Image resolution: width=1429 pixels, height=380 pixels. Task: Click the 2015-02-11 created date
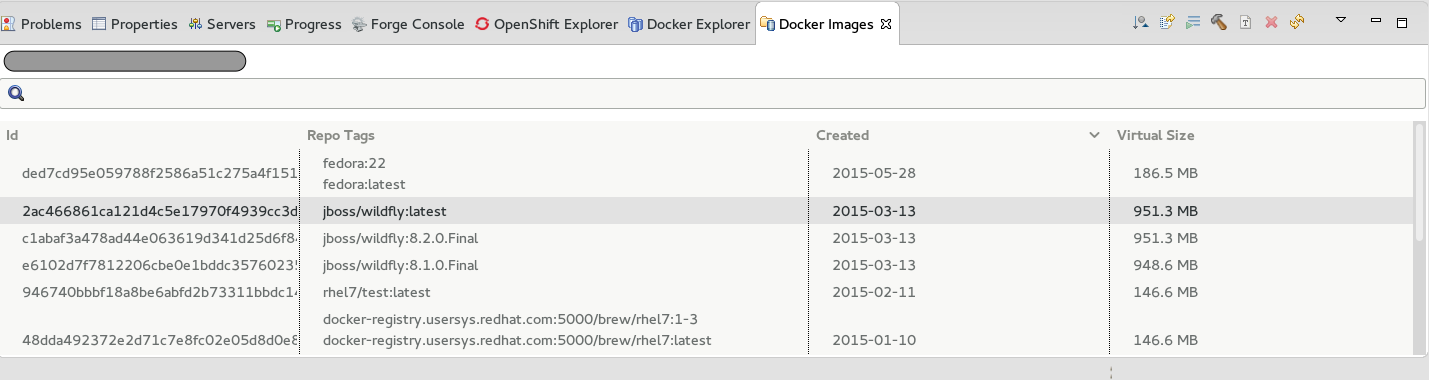click(874, 292)
